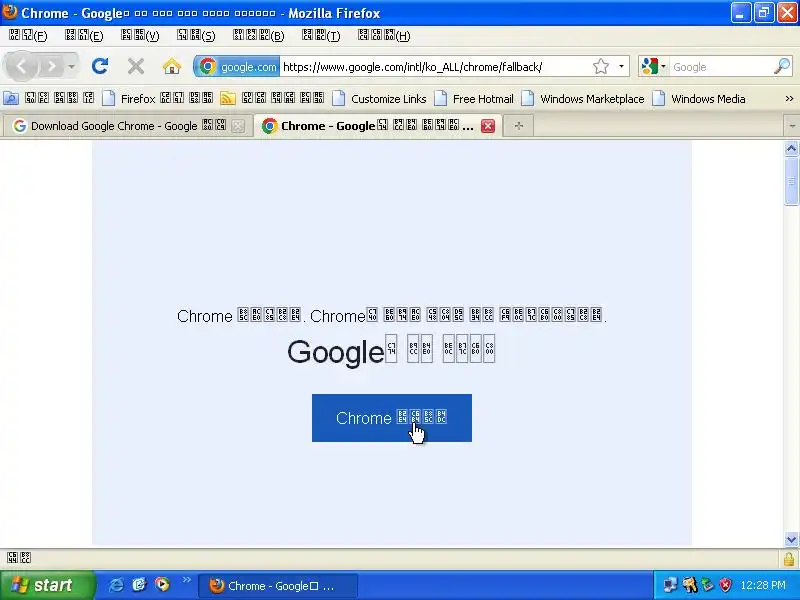Launch Internet Explorer from quick launch
Image resolution: width=800 pixels, height=600 pixels.
116,585
